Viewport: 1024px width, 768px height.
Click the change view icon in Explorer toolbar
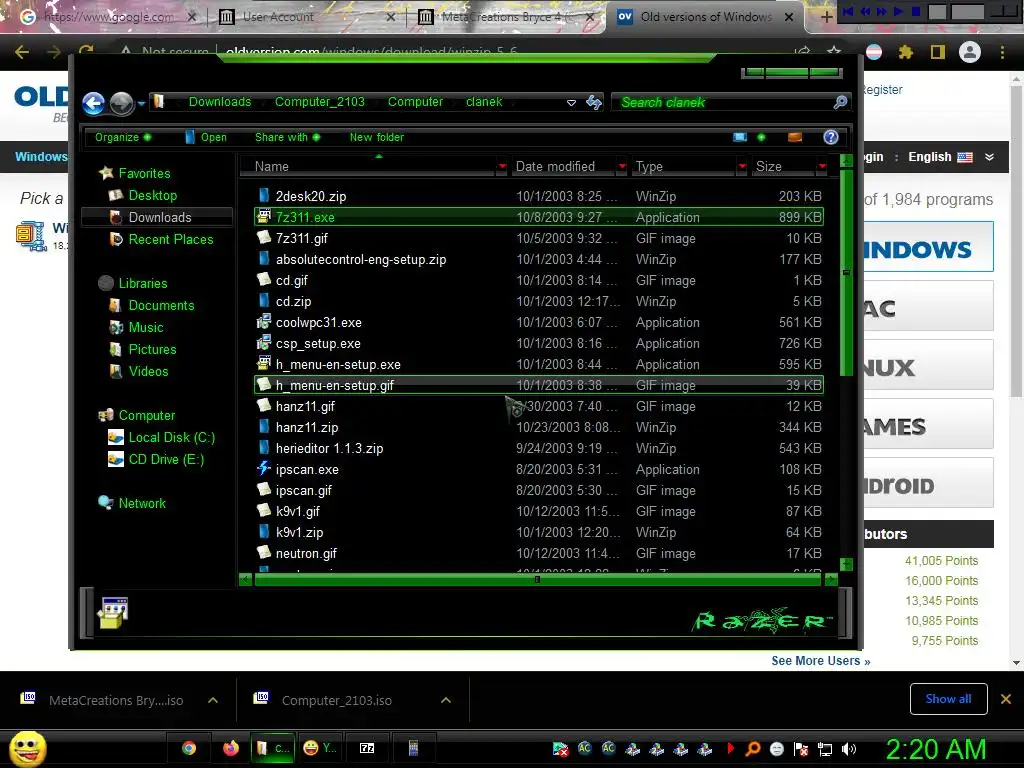[740, 137]
